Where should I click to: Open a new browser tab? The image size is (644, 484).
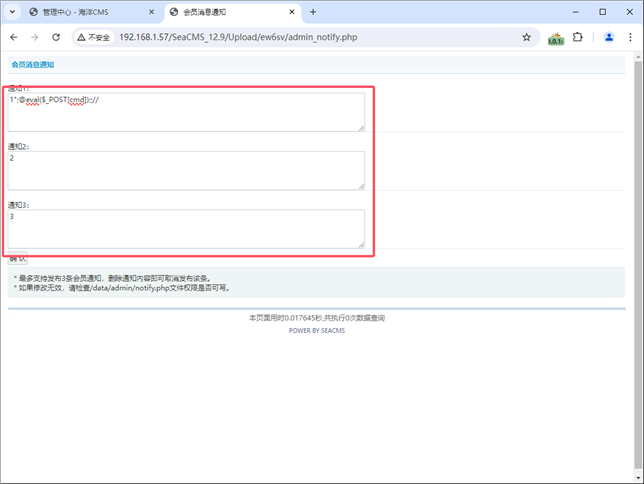coord(313,12)
